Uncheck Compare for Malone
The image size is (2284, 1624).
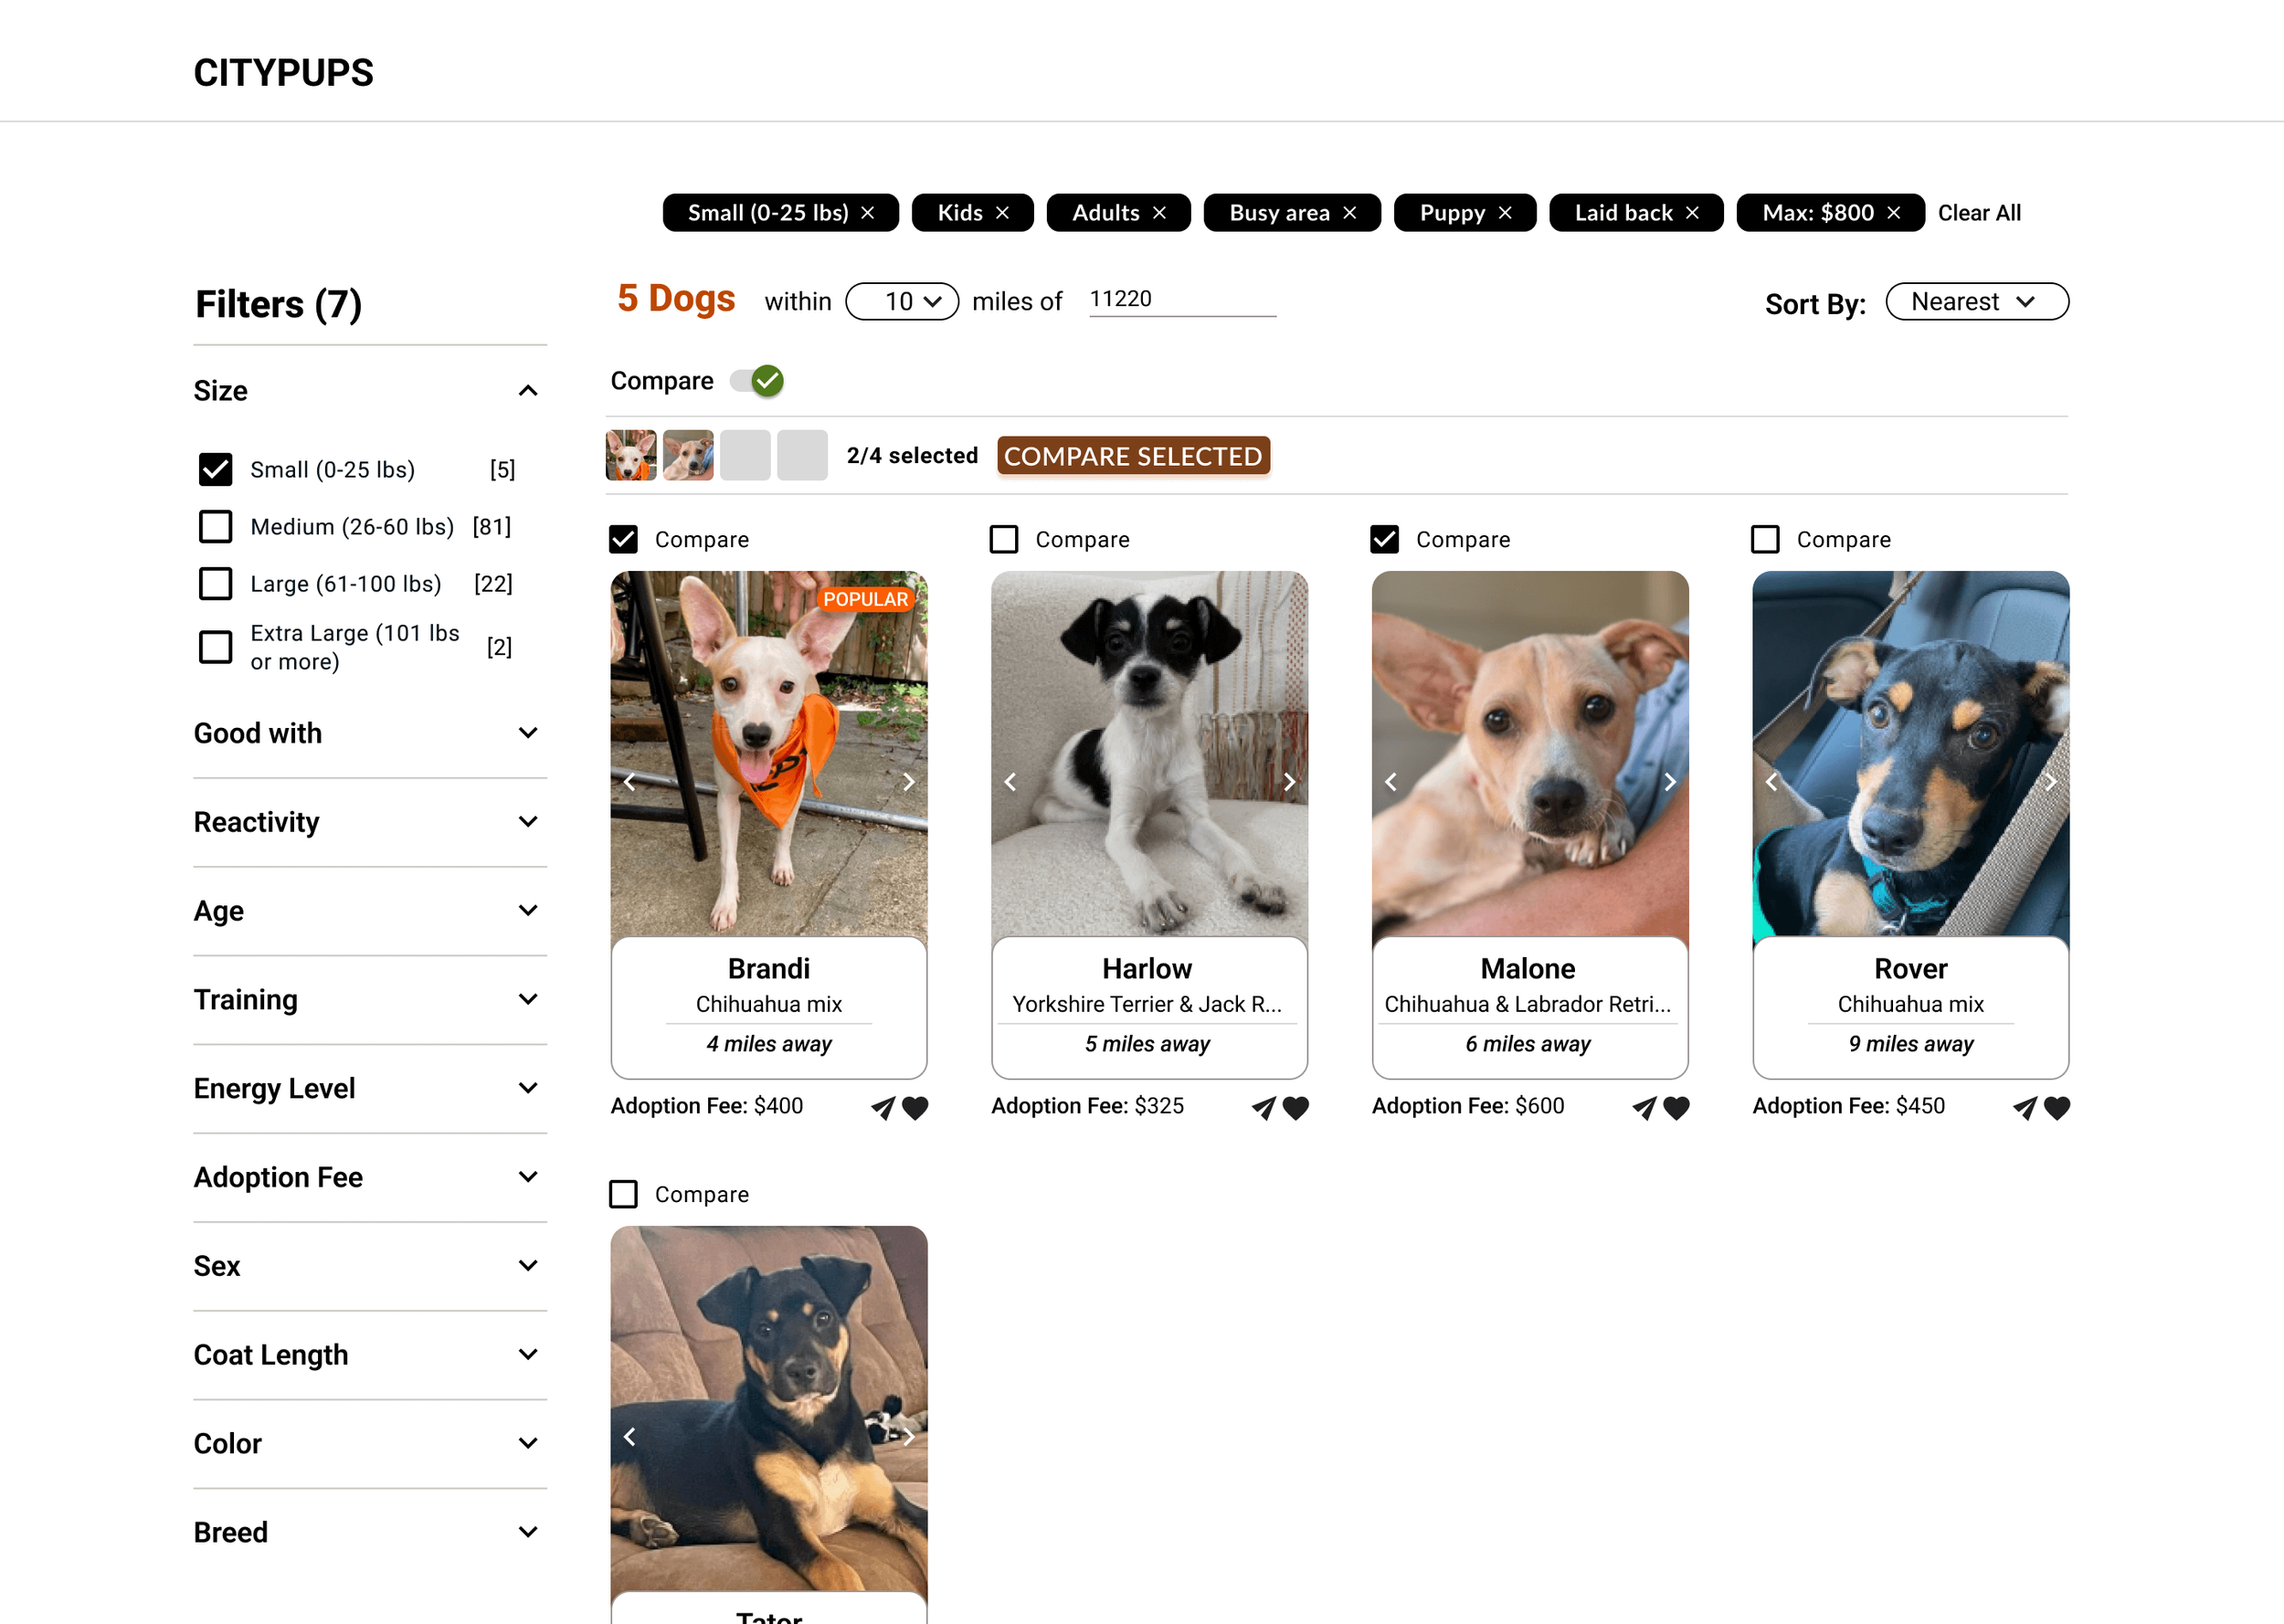[x=1384, y=539]
